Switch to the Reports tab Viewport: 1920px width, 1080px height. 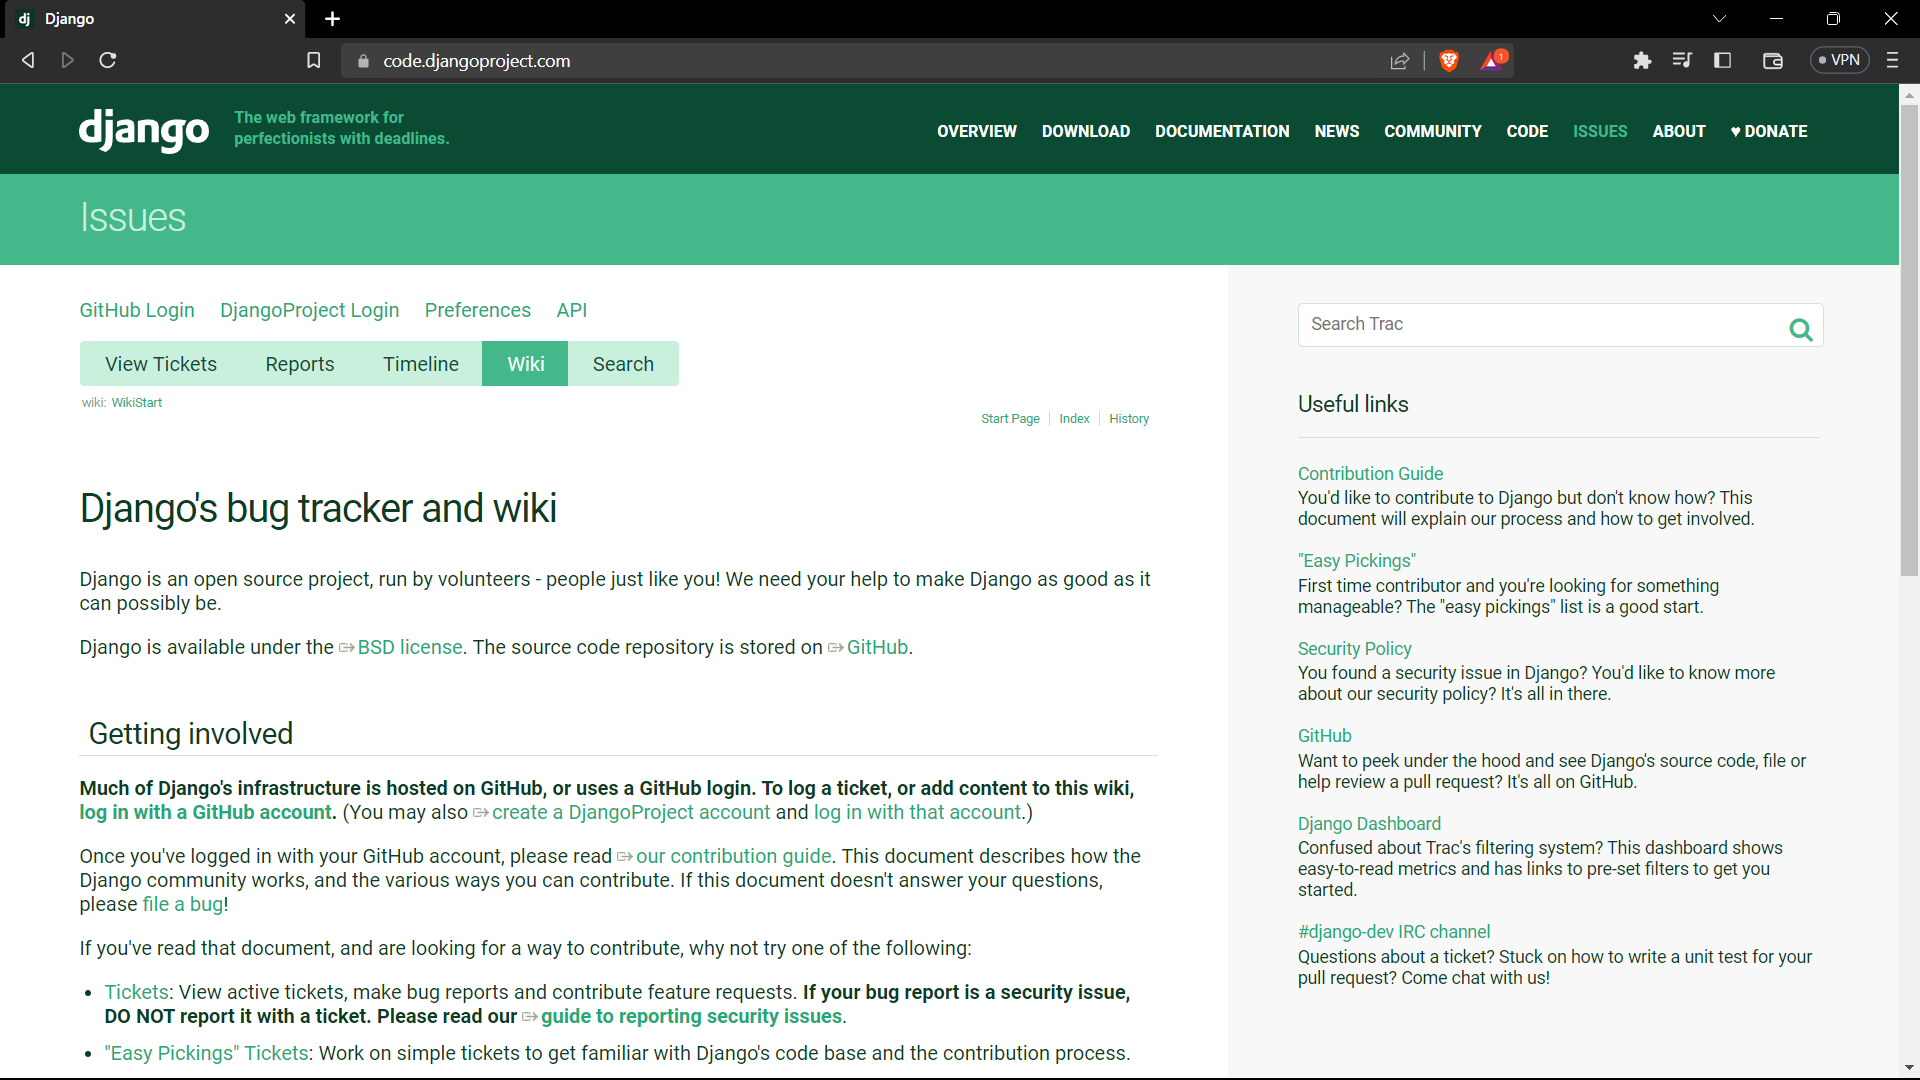coord(299,363)
